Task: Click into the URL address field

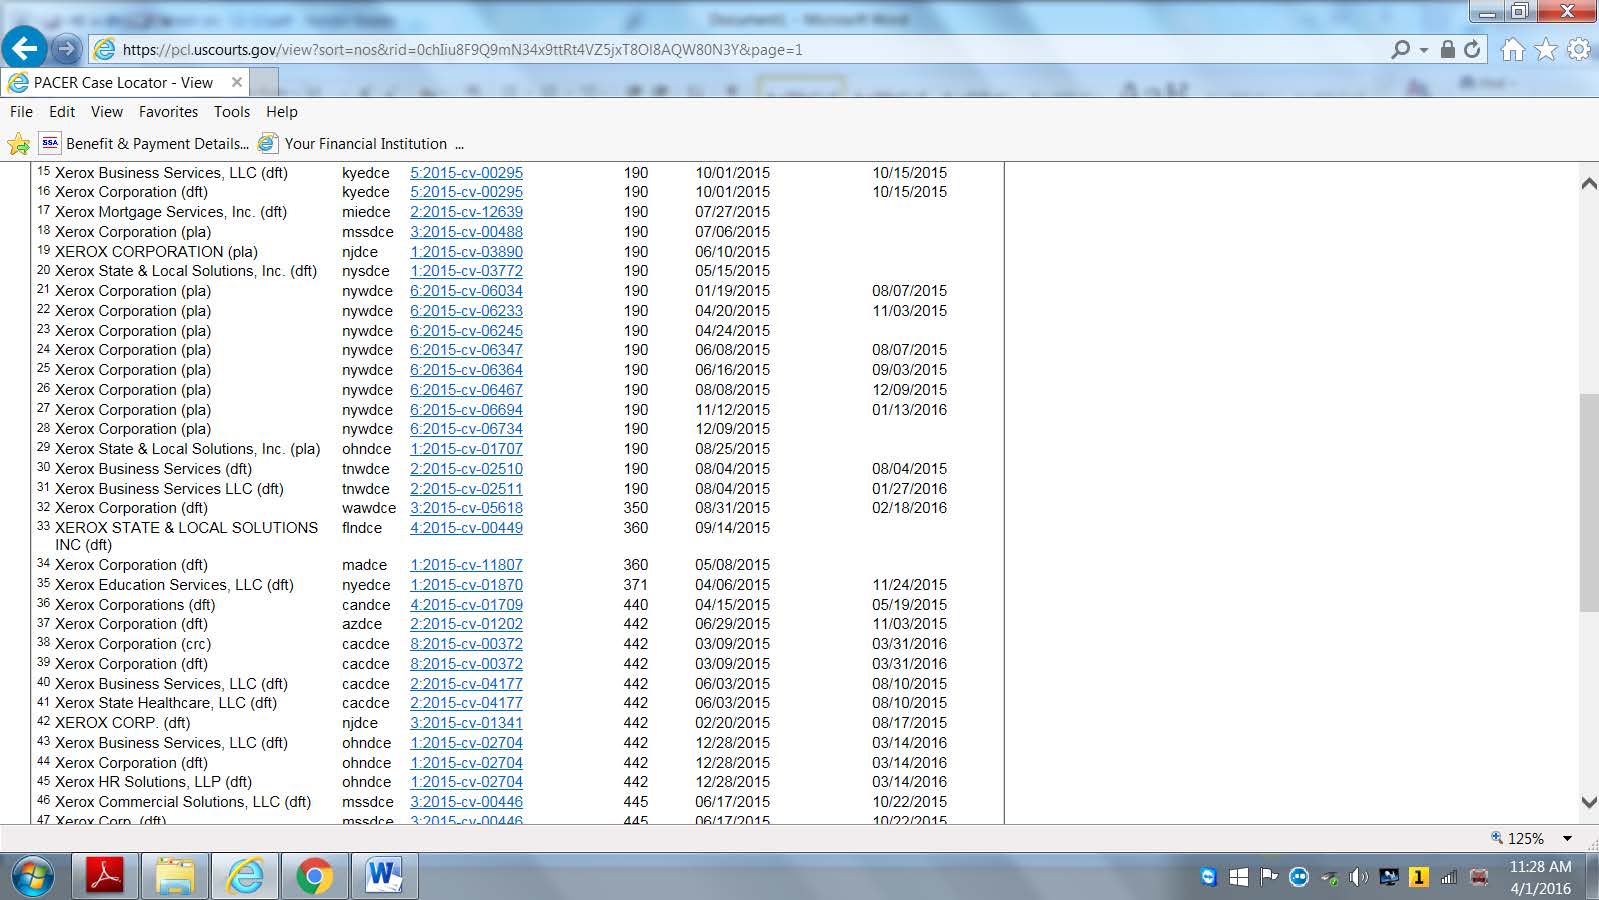Action: click(740, 49)
